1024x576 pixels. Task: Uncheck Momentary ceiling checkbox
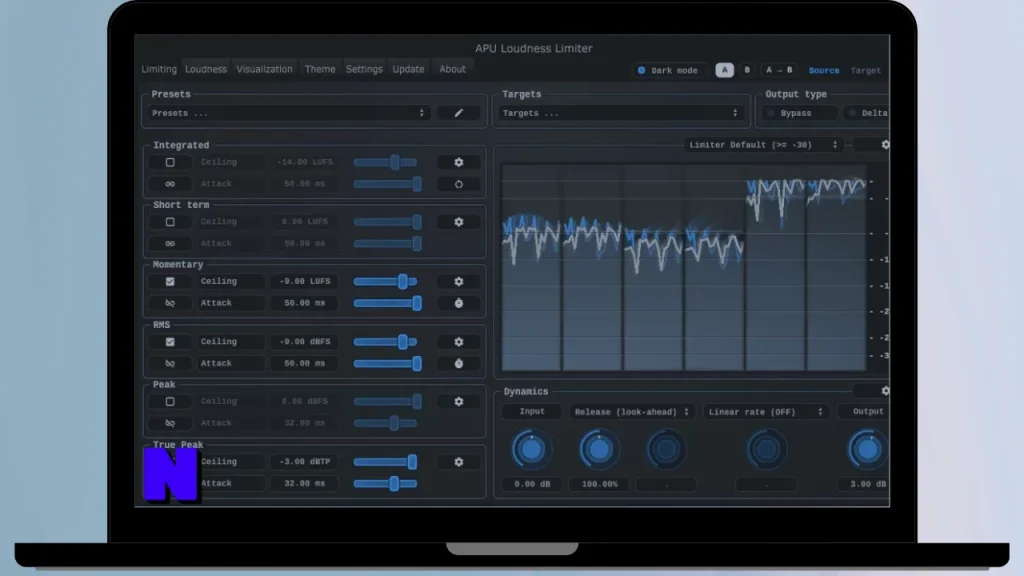170,281
